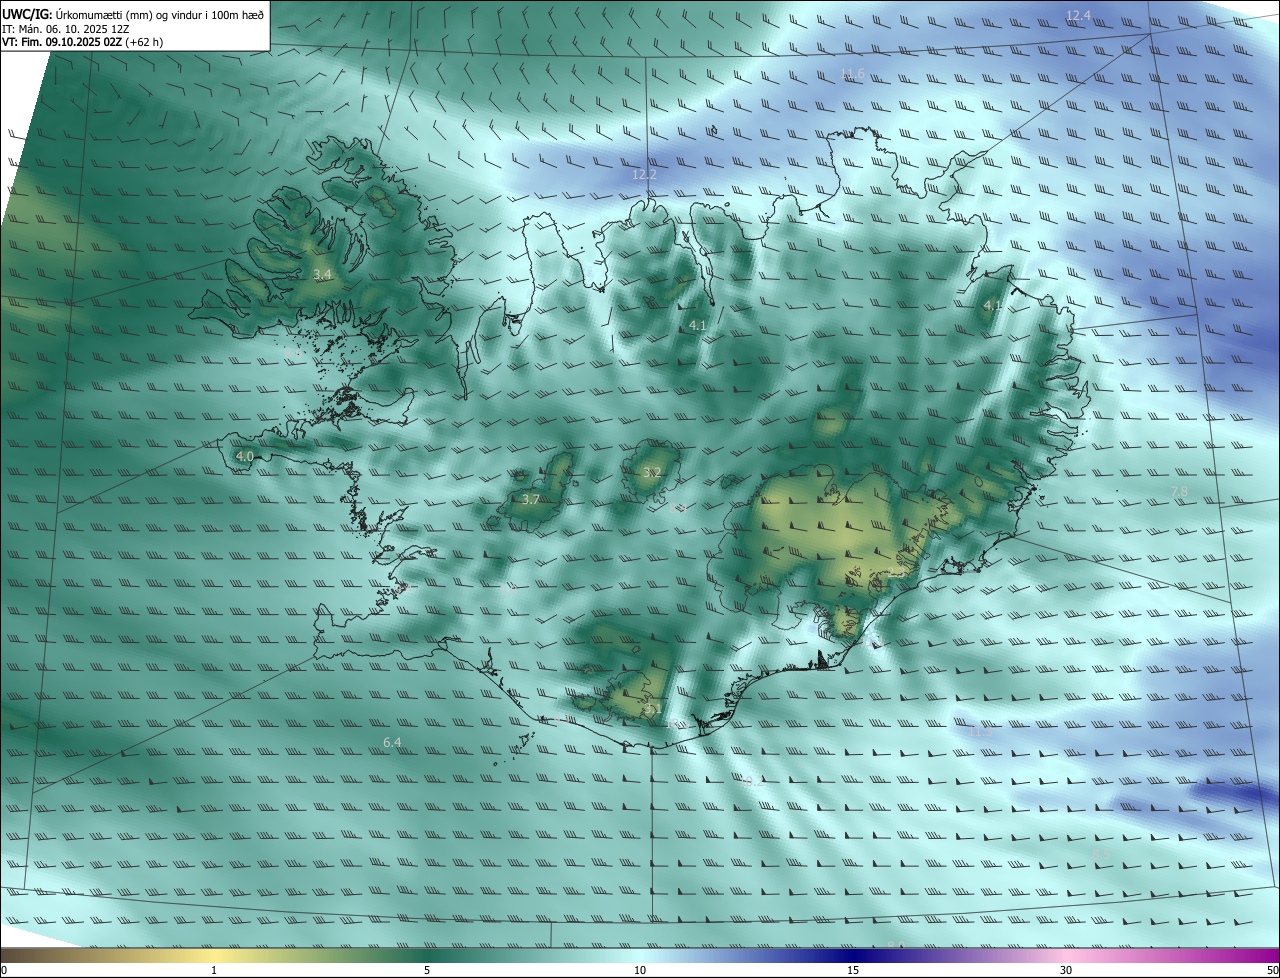Click the 11.6 value label on the map
The height and width of the screenshot is (978, 1280).
point(852,73)
